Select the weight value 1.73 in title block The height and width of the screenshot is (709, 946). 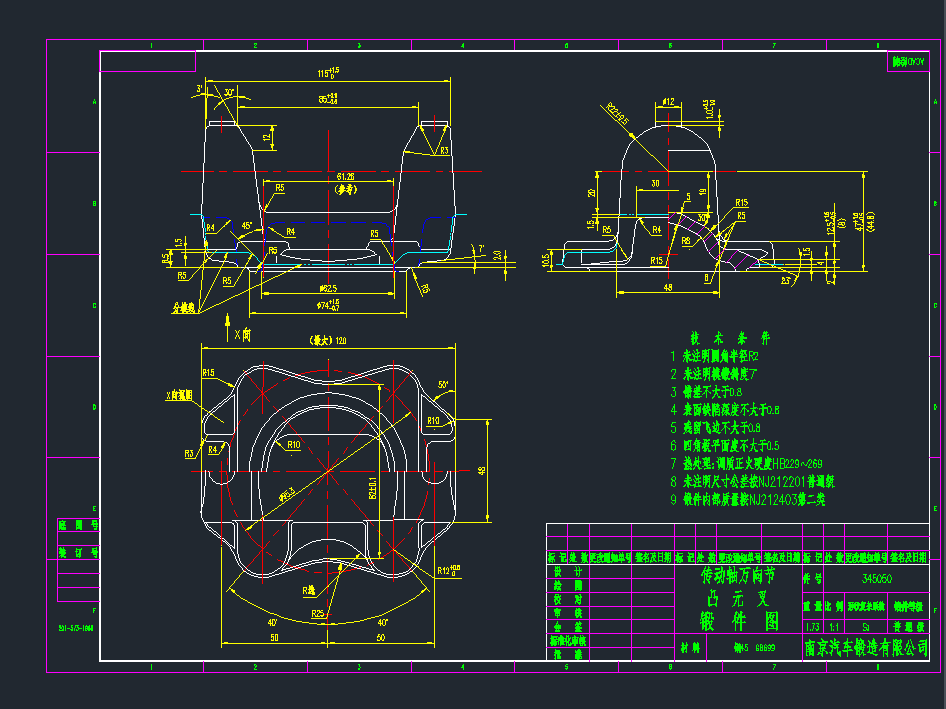click(812, 627)
